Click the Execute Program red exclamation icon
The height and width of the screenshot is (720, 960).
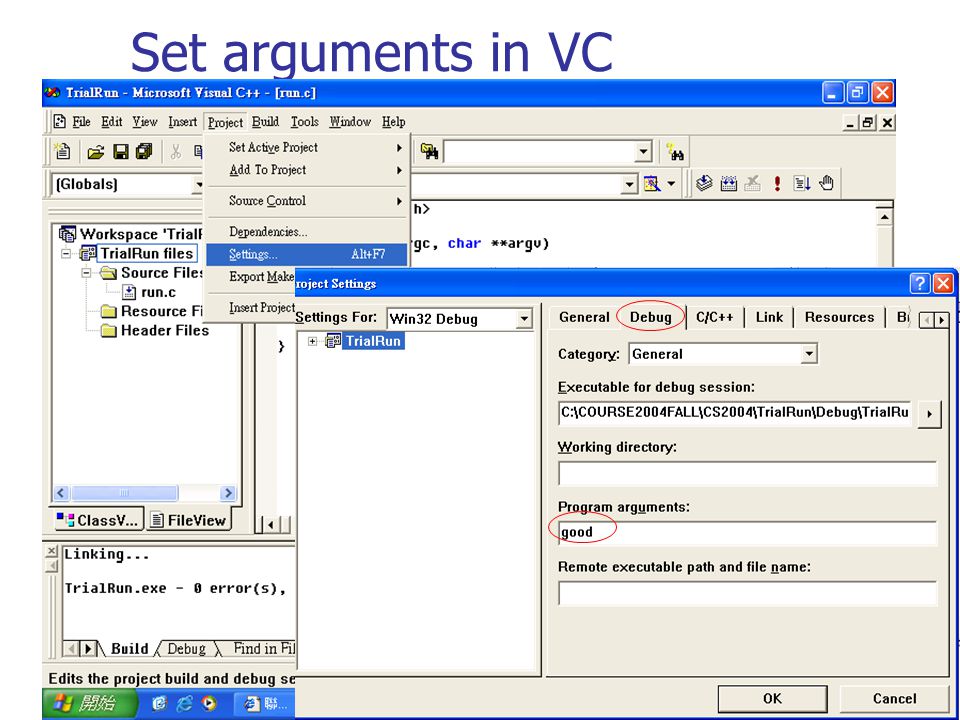coord(777,183)
